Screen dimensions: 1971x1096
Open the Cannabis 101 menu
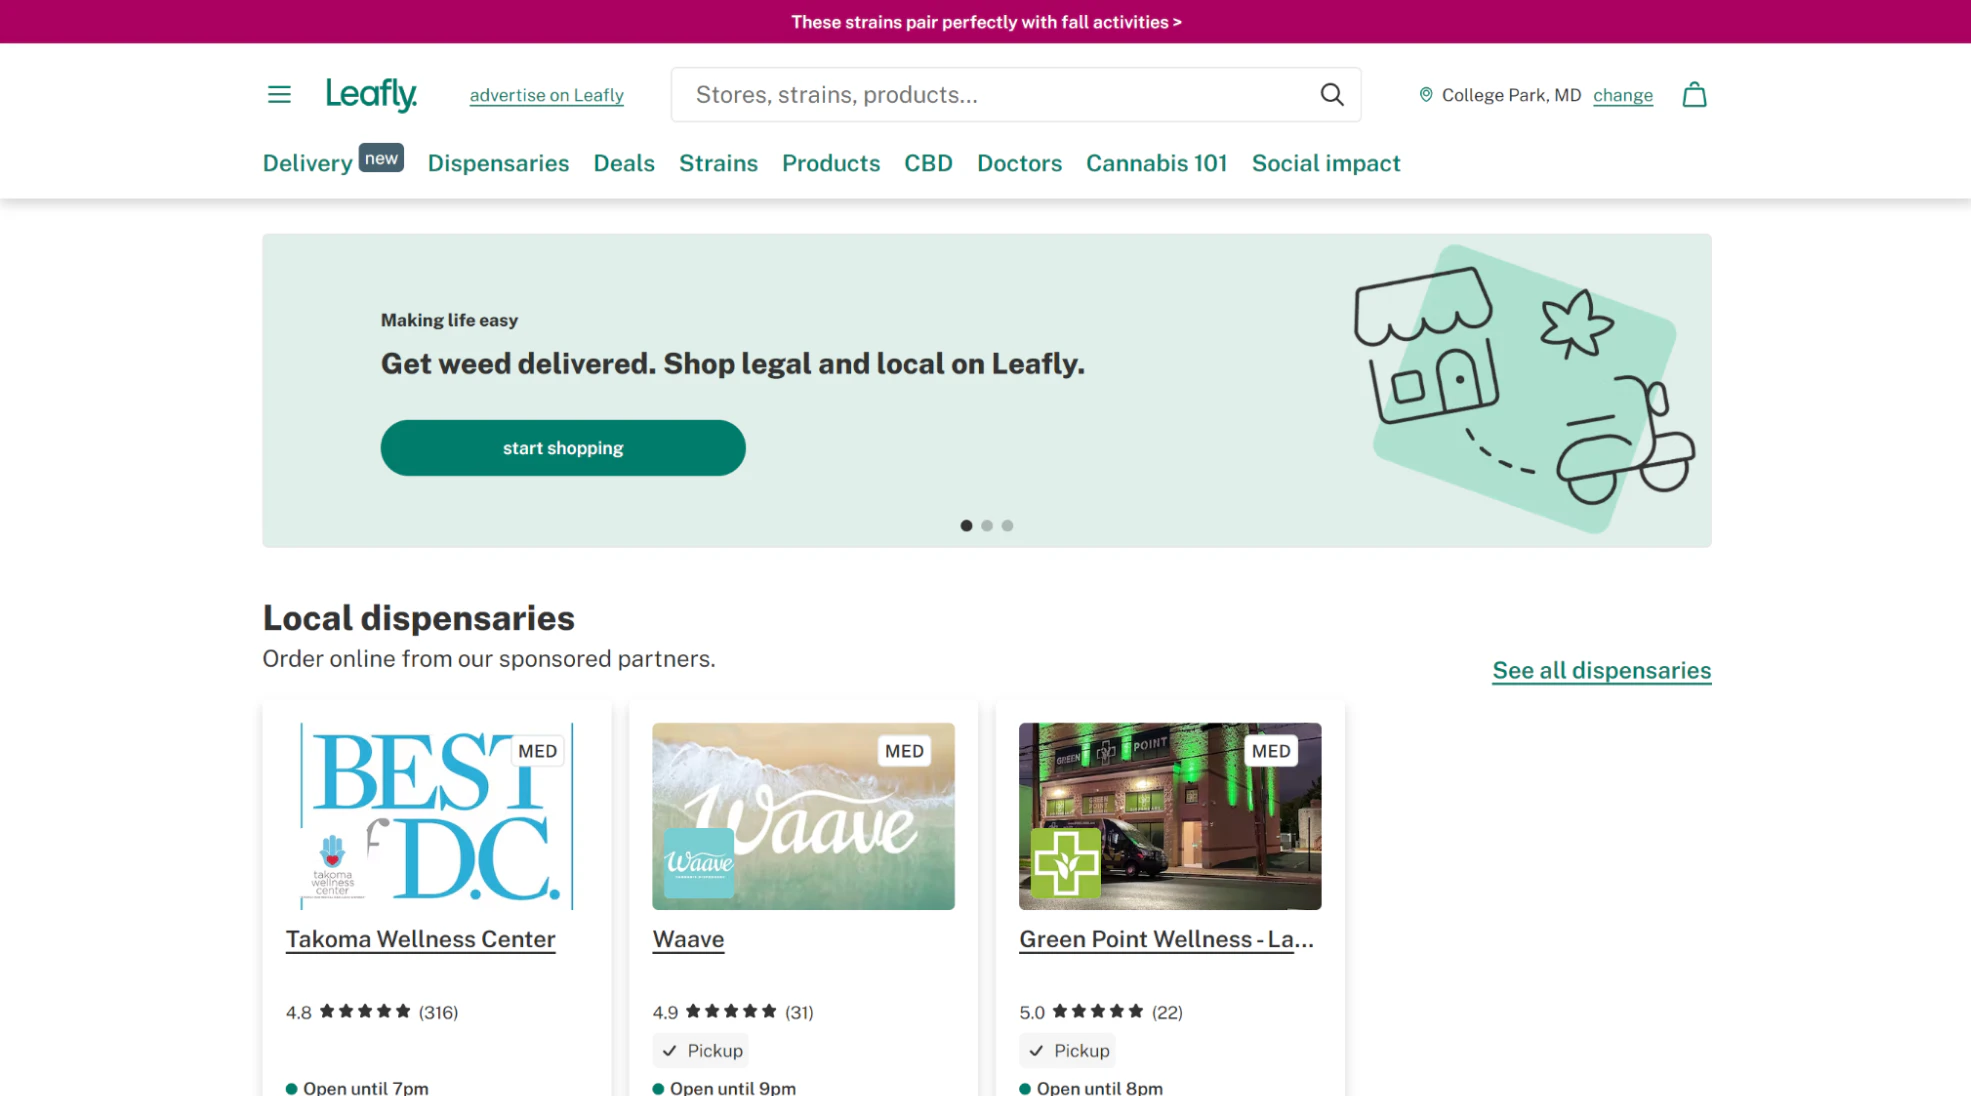1156,163
